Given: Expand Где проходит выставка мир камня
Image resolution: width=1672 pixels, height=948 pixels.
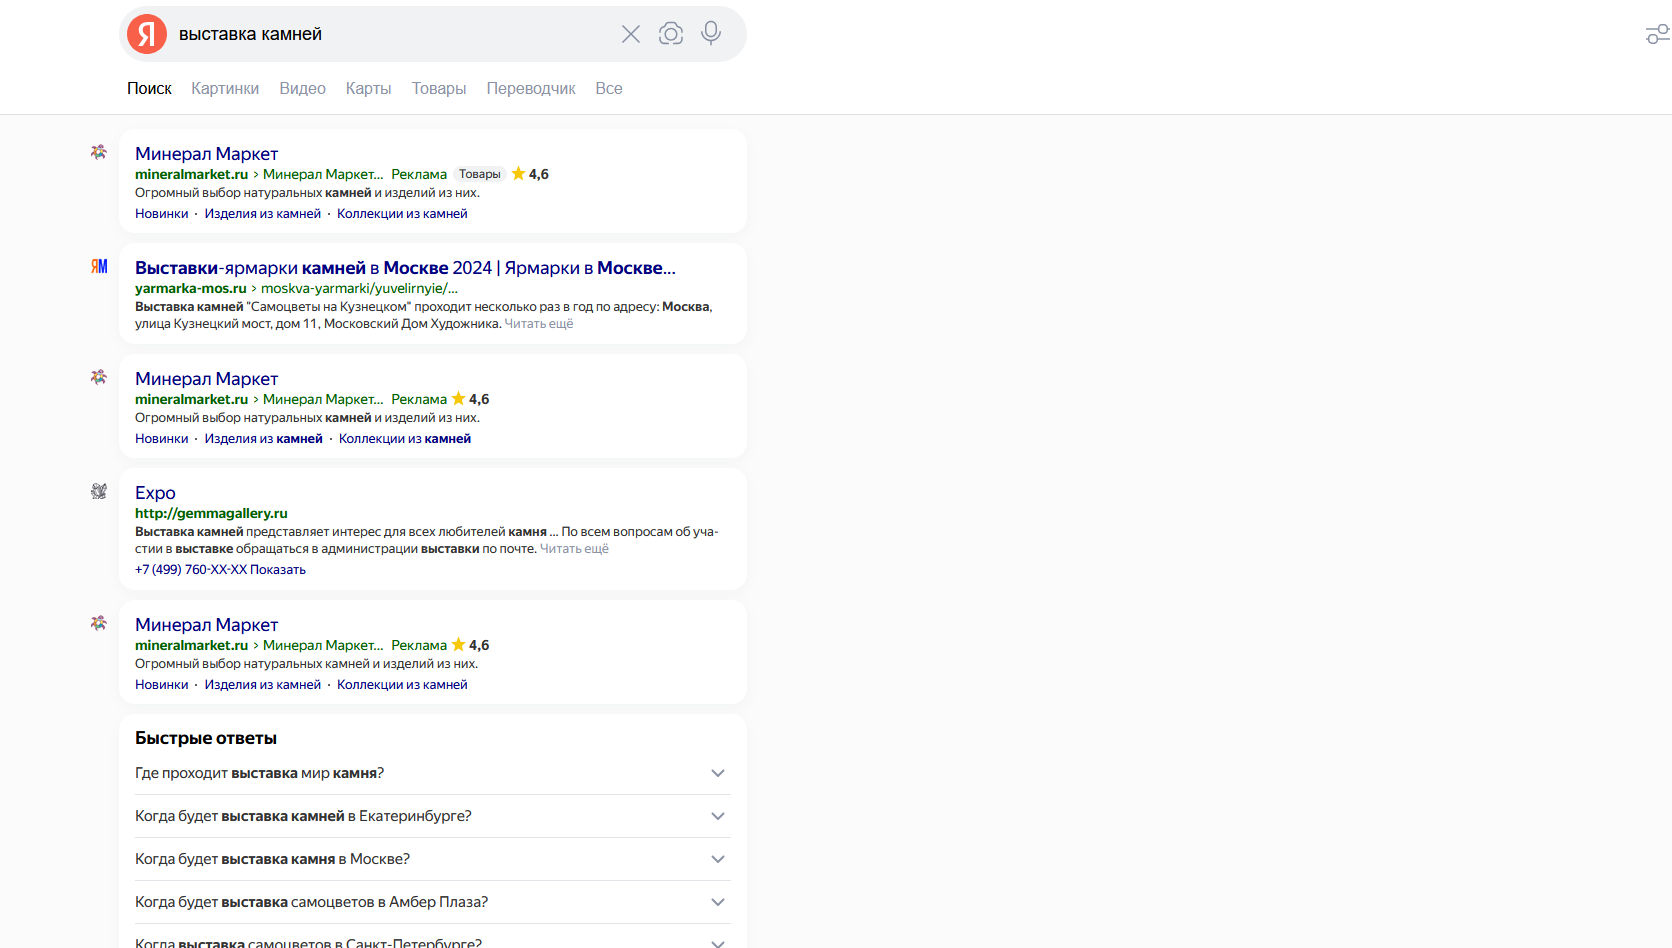Looking at the screenshot, I should pos(432,773).
